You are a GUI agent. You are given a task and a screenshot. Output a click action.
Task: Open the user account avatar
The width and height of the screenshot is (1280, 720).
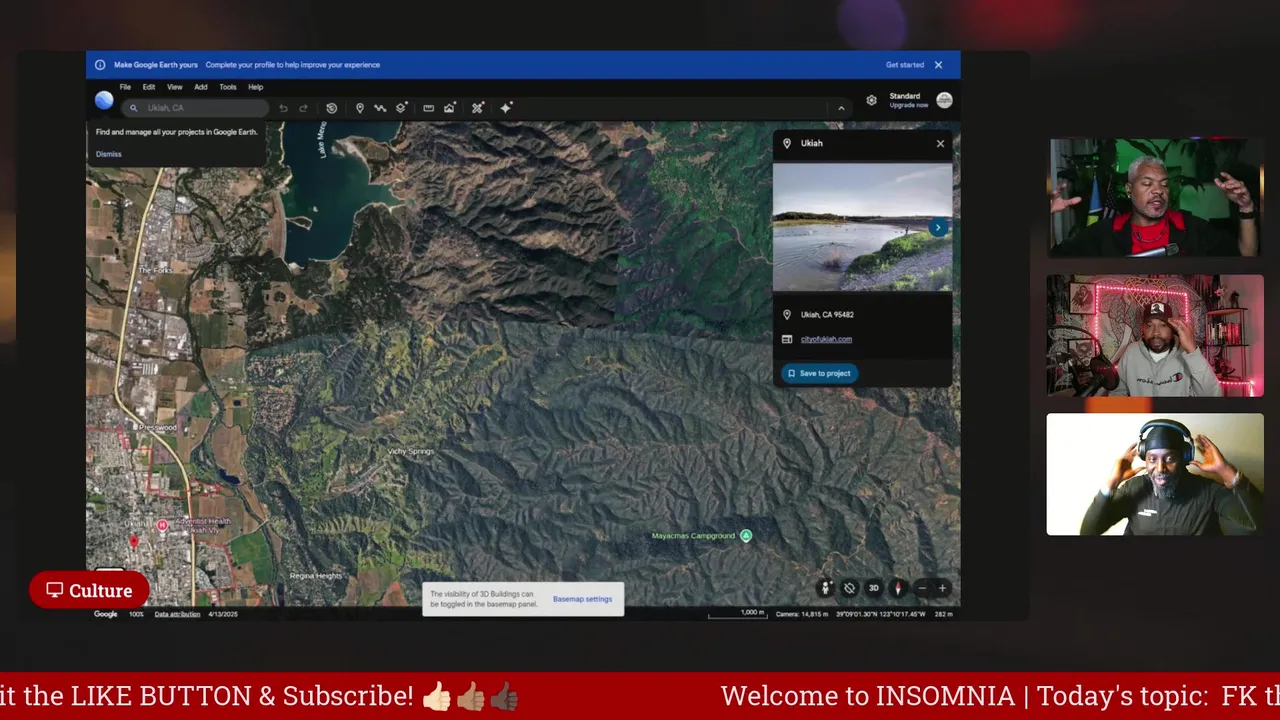coord(944,100)
